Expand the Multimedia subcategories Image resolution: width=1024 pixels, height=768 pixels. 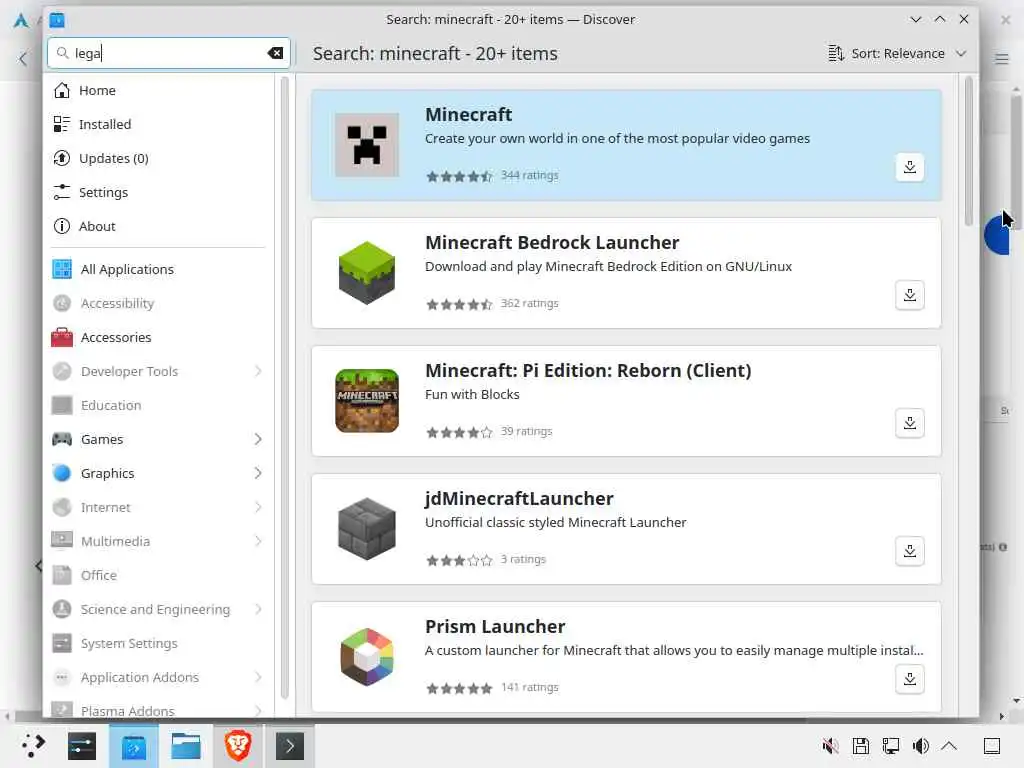258,541
